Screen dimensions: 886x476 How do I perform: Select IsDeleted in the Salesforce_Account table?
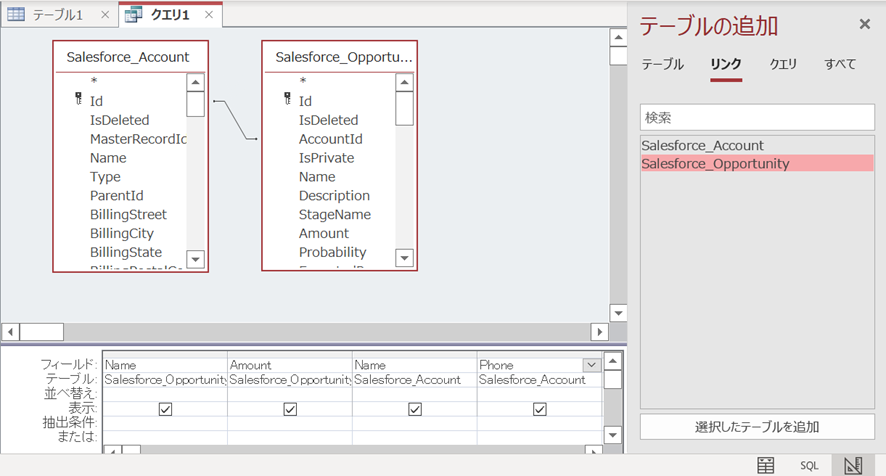[x=120, y=120]
